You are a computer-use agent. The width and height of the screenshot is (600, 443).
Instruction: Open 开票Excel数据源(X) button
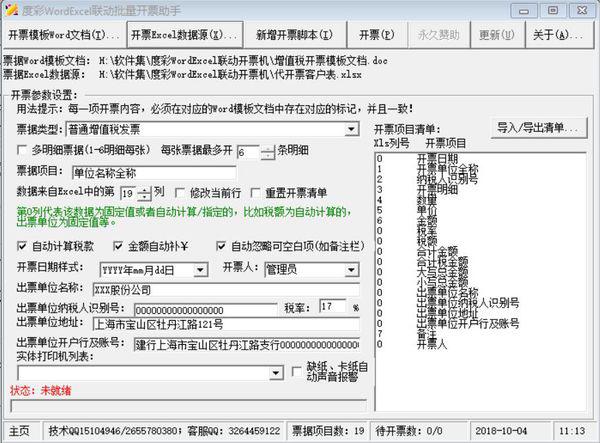184,35
